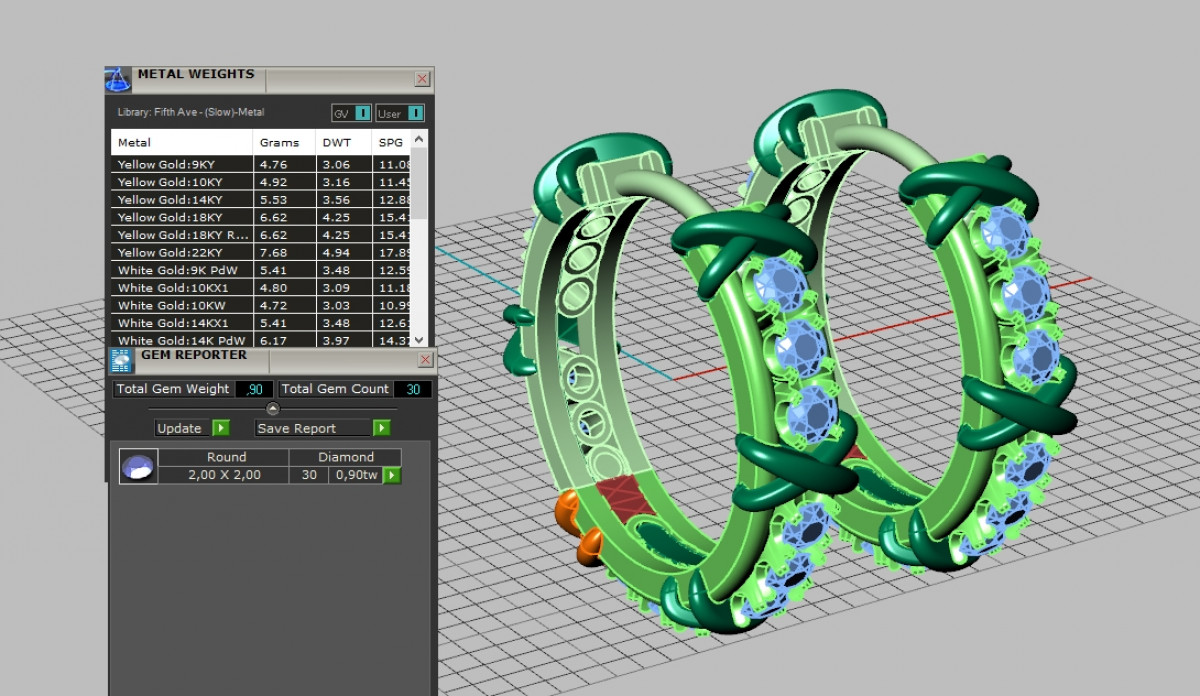Click the Metal Weights panel icon
Viewport: 1200px width, 696px height.
tap(118, 80)
